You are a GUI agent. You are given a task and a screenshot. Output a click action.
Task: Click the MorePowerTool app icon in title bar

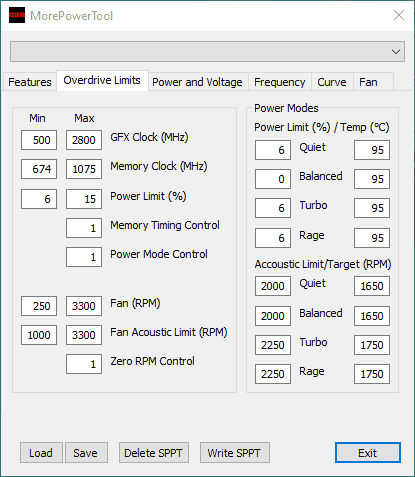[17, 15]
